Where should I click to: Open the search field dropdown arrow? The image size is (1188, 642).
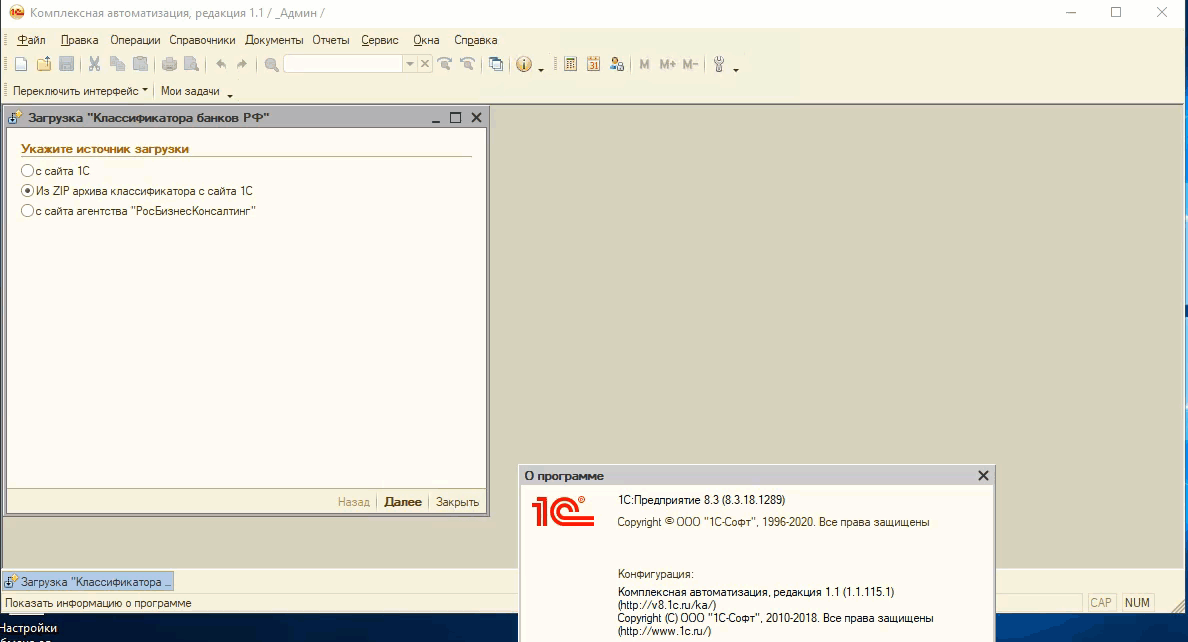[x=410, y=64]
